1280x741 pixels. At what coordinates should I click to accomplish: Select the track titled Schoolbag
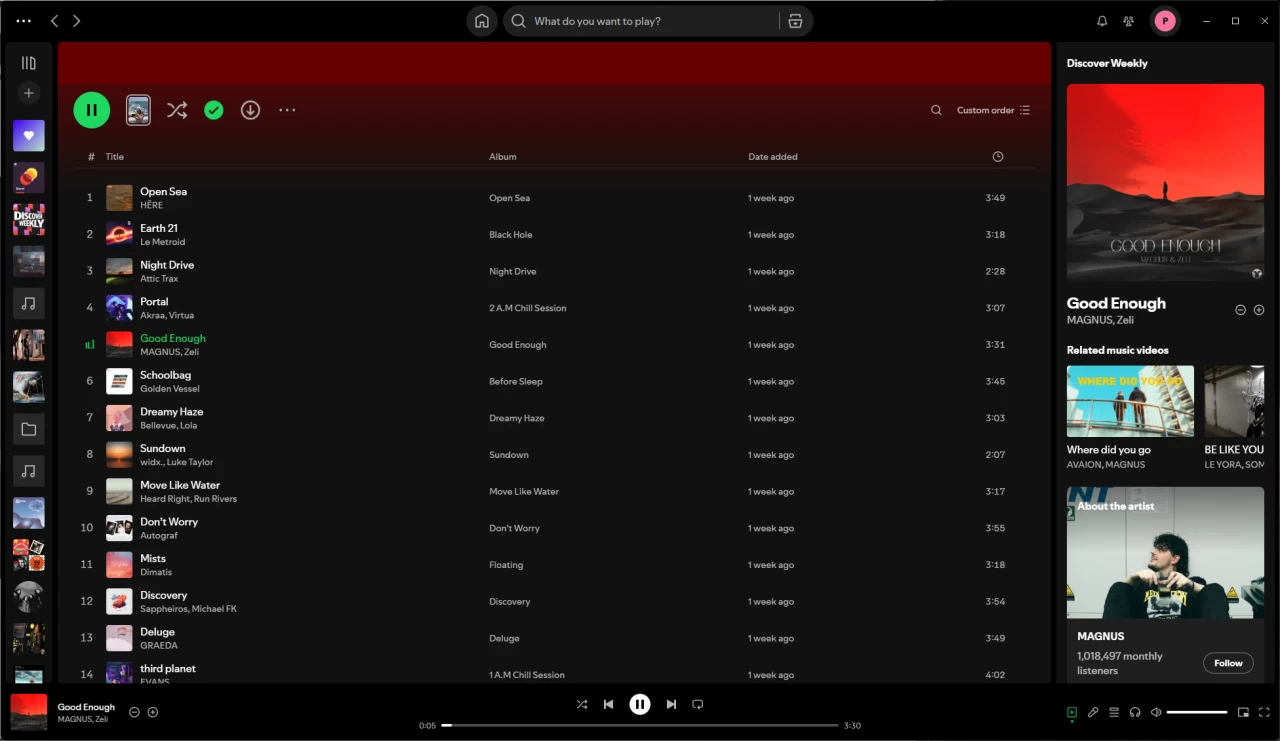pyautogui.click(x=165, y=375)
